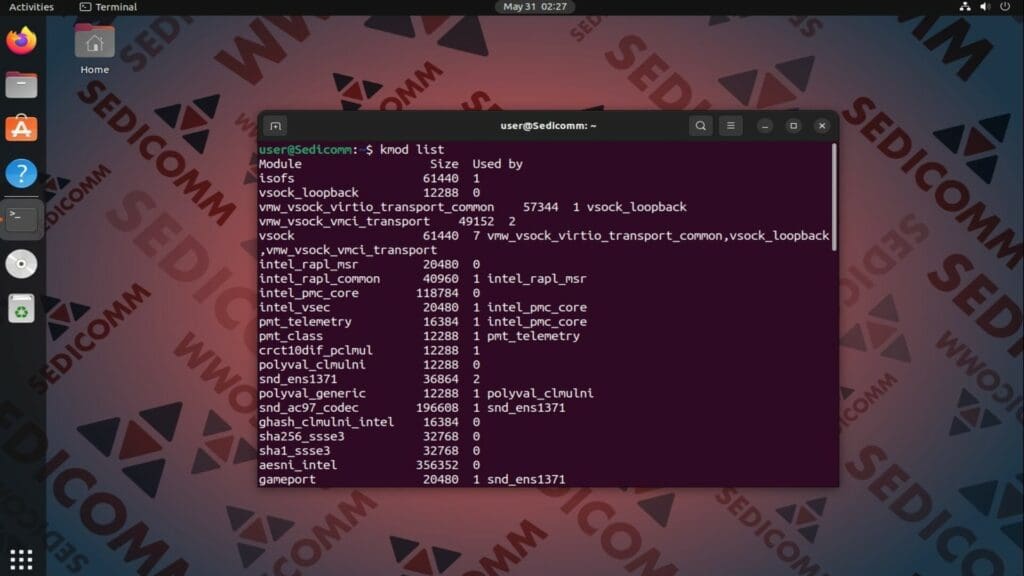Show Applications grid button
This screenshot has width=1024, height=576.
[x=22, y=559]
